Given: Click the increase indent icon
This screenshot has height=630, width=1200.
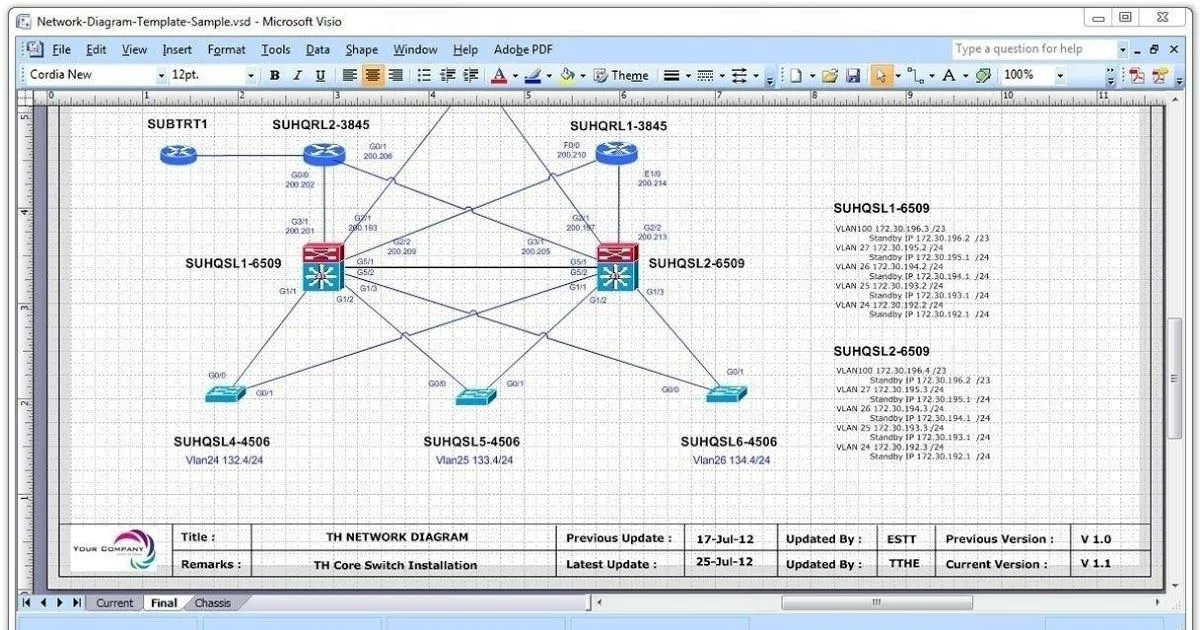Looking at the screenshot, I should (470, 75).
